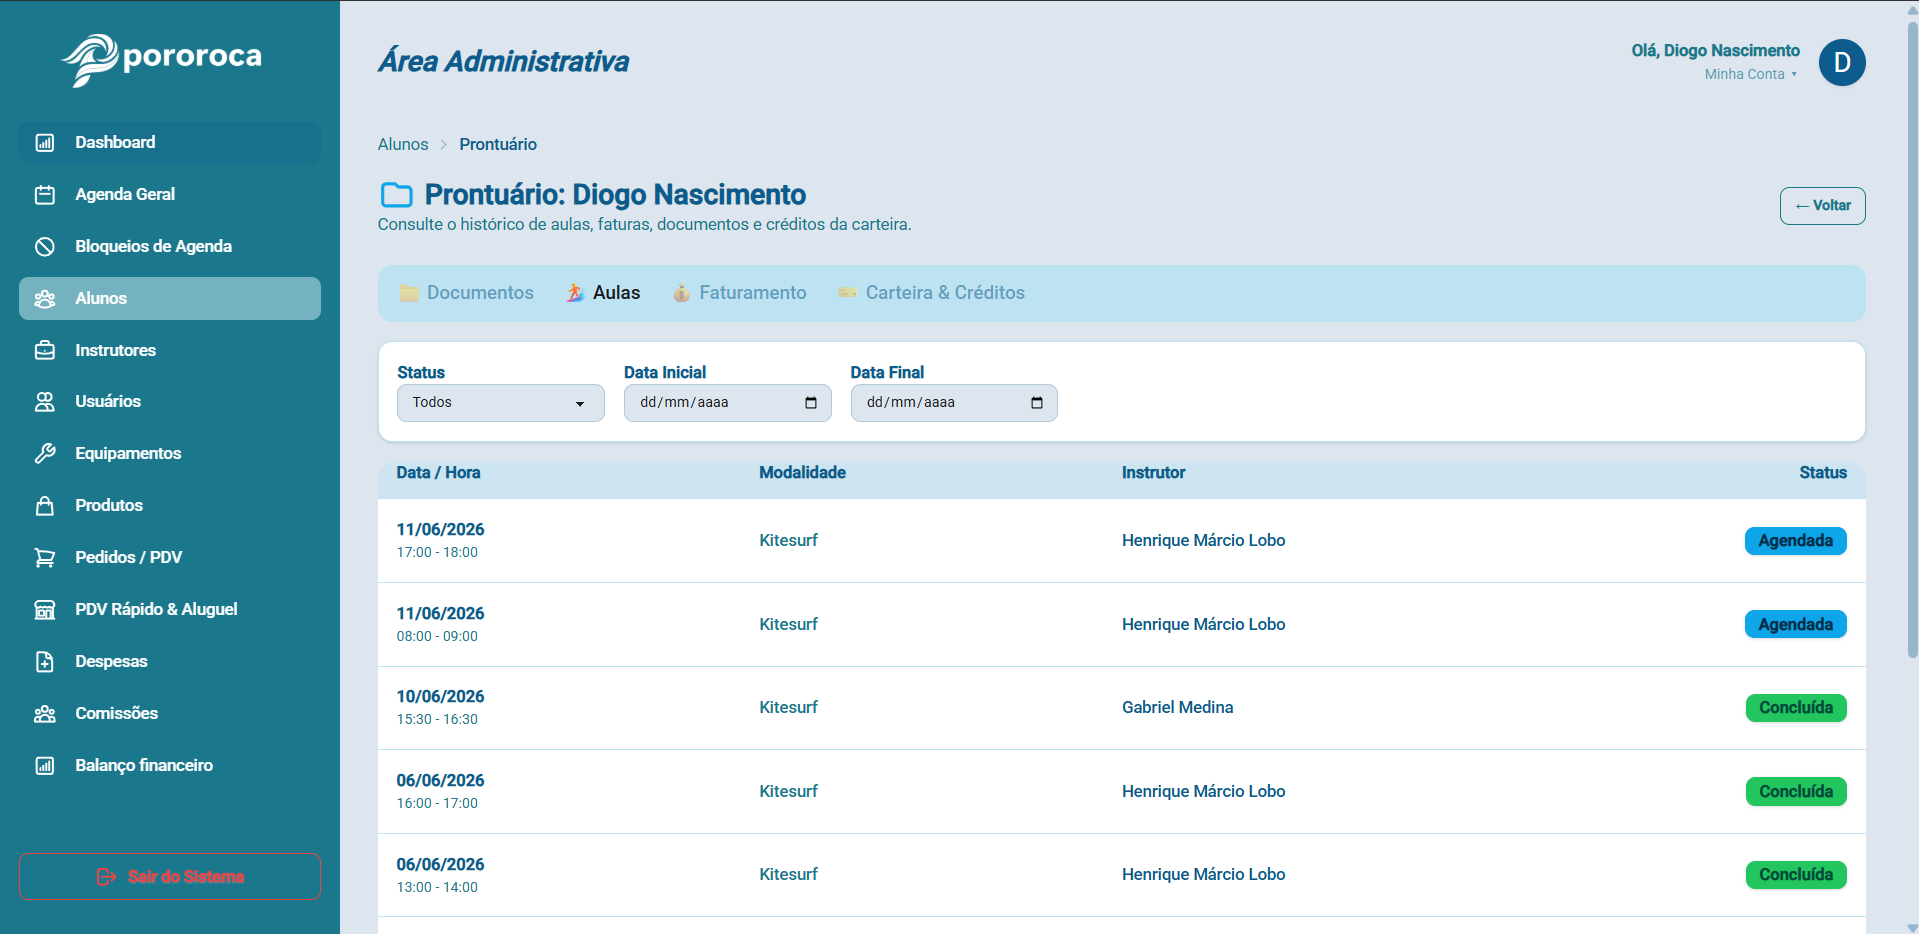Viewport: 1919px width, 934px height.
Task: Click the logout arrow icon
Action: 107,877
